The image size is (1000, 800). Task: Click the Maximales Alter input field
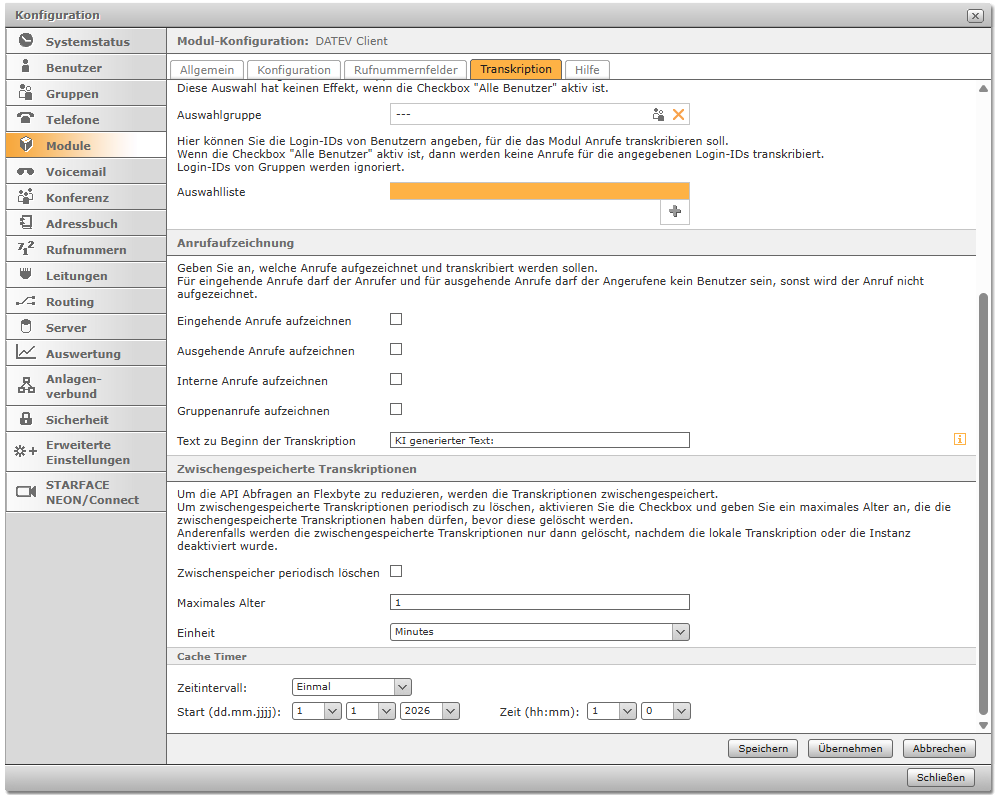(540, 602)
